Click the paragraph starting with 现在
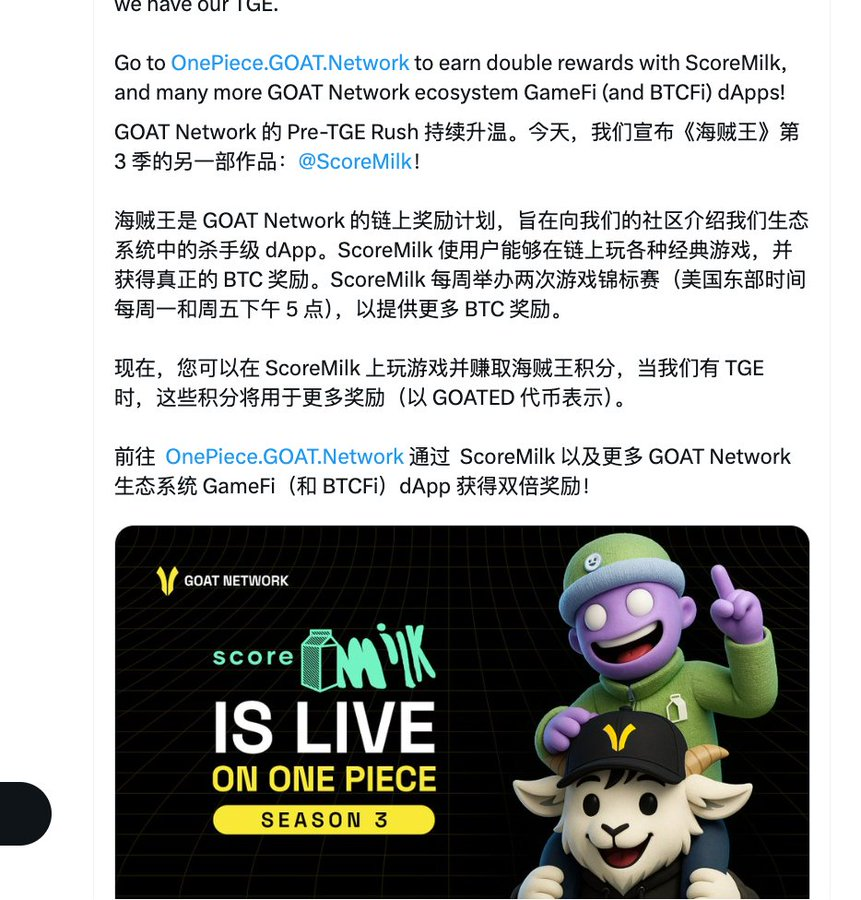This screenshot has width=861, height=900. (x=439, y=383)
